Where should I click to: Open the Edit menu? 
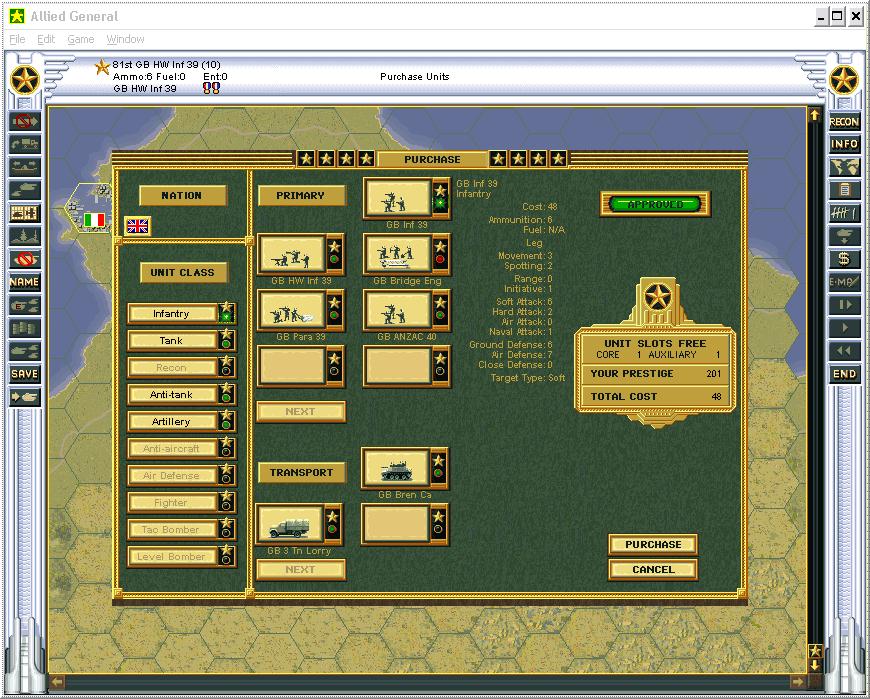point(46,39)
